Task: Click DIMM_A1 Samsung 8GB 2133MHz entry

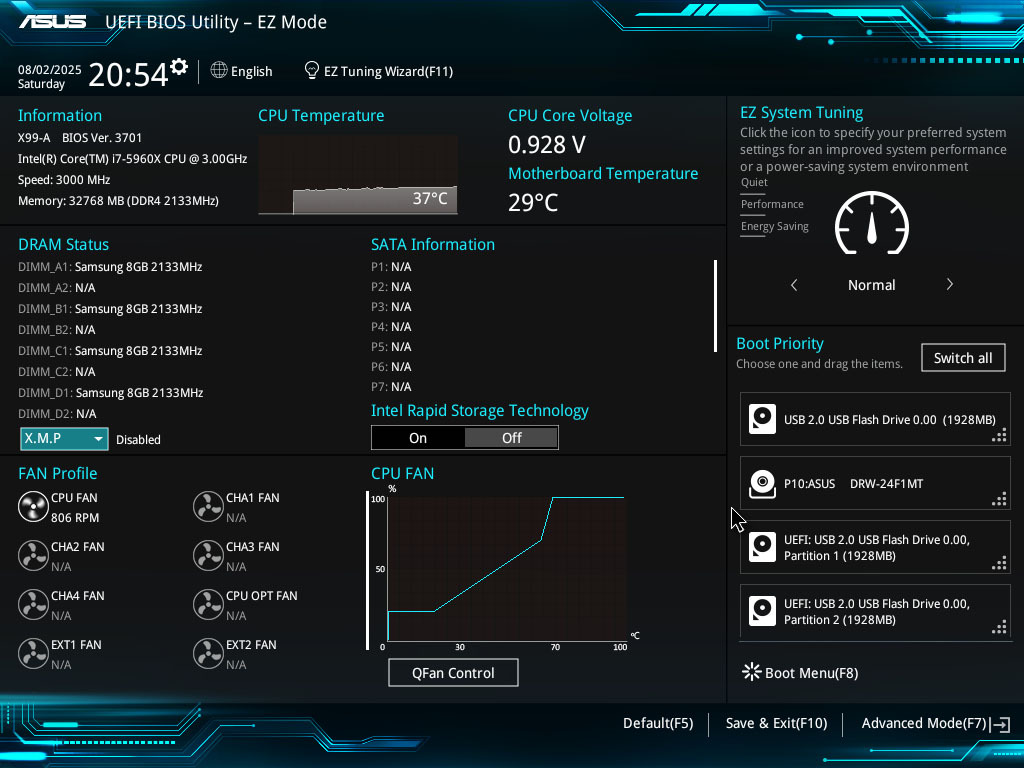Action: (x=110, y=266)
